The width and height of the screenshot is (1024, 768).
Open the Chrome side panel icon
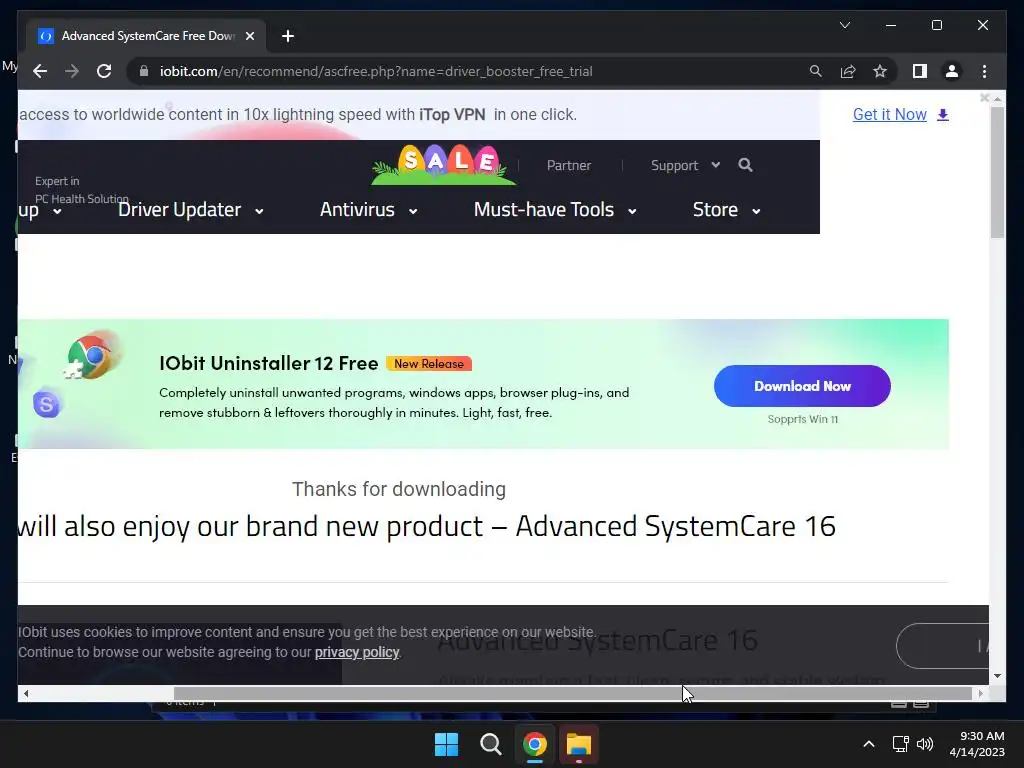tap(920, 71)
